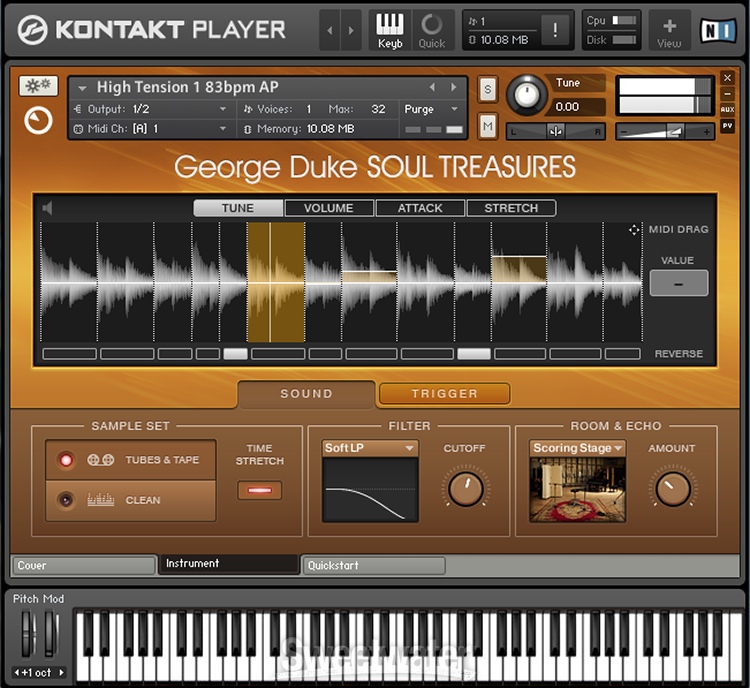Click the Scoring Stage room thumbnail
Viewport: 750px width, 688px height.
[577, 490]
